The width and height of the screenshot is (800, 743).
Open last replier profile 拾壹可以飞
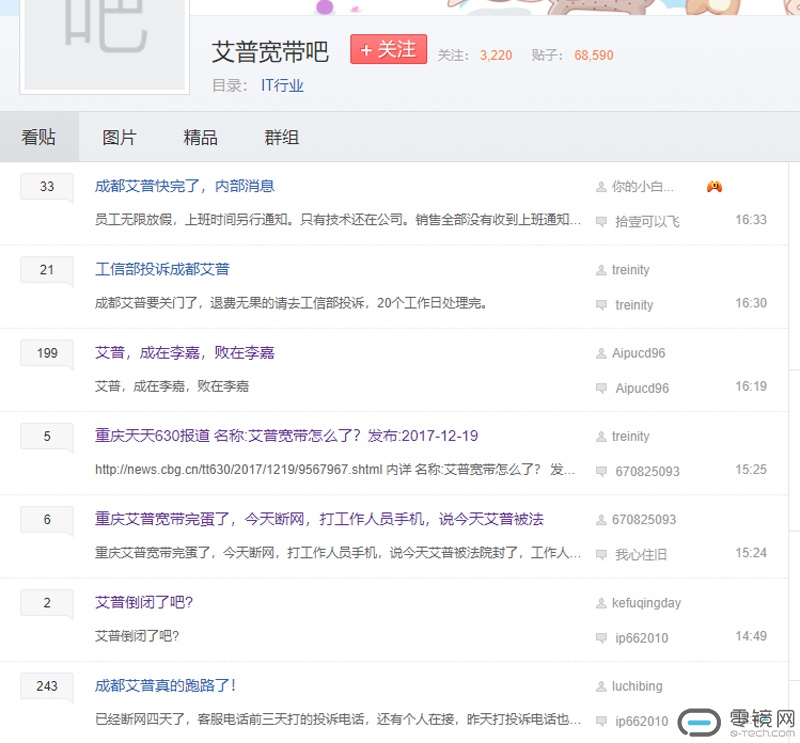(647, 221)
